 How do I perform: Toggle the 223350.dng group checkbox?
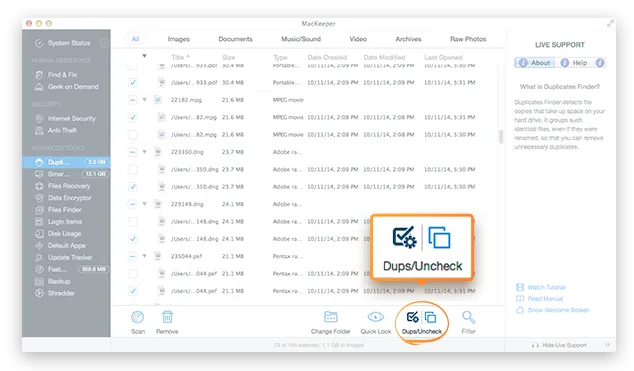pos(132,152)
